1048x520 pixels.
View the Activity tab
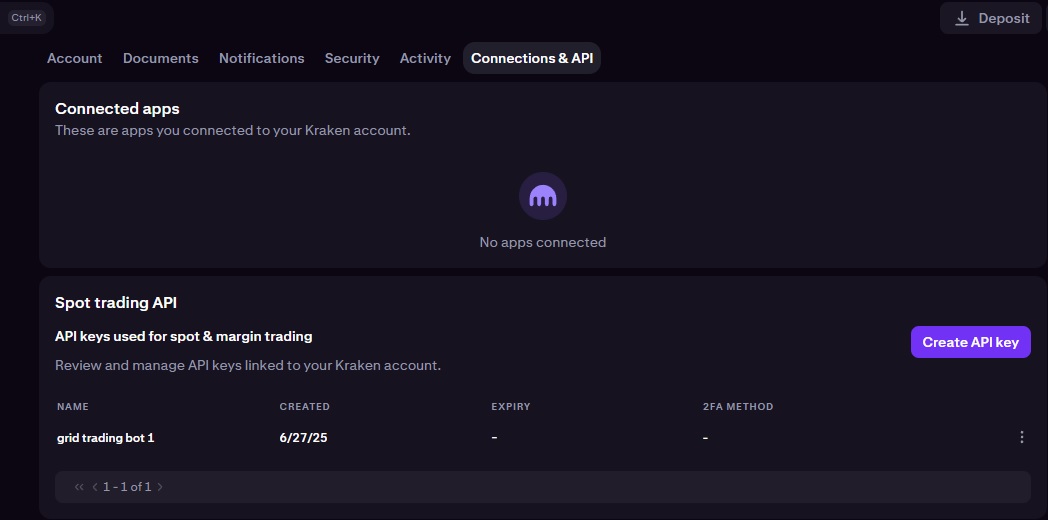tap(425, 58)
